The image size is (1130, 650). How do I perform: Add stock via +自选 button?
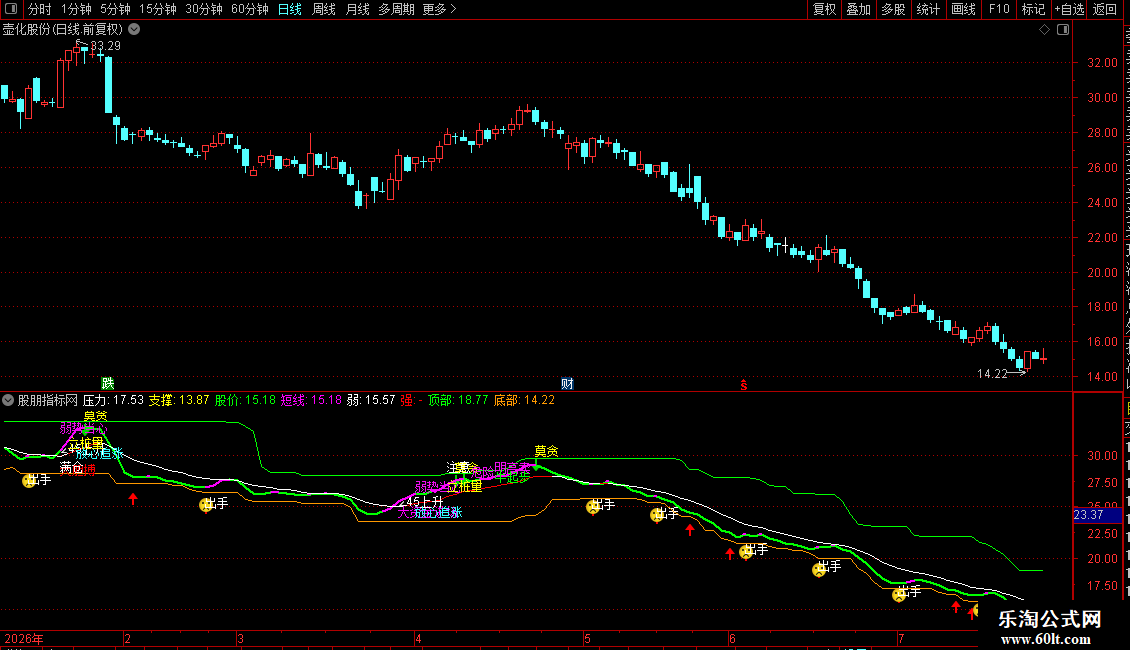pyautogui.click(x=1069, y=9)
